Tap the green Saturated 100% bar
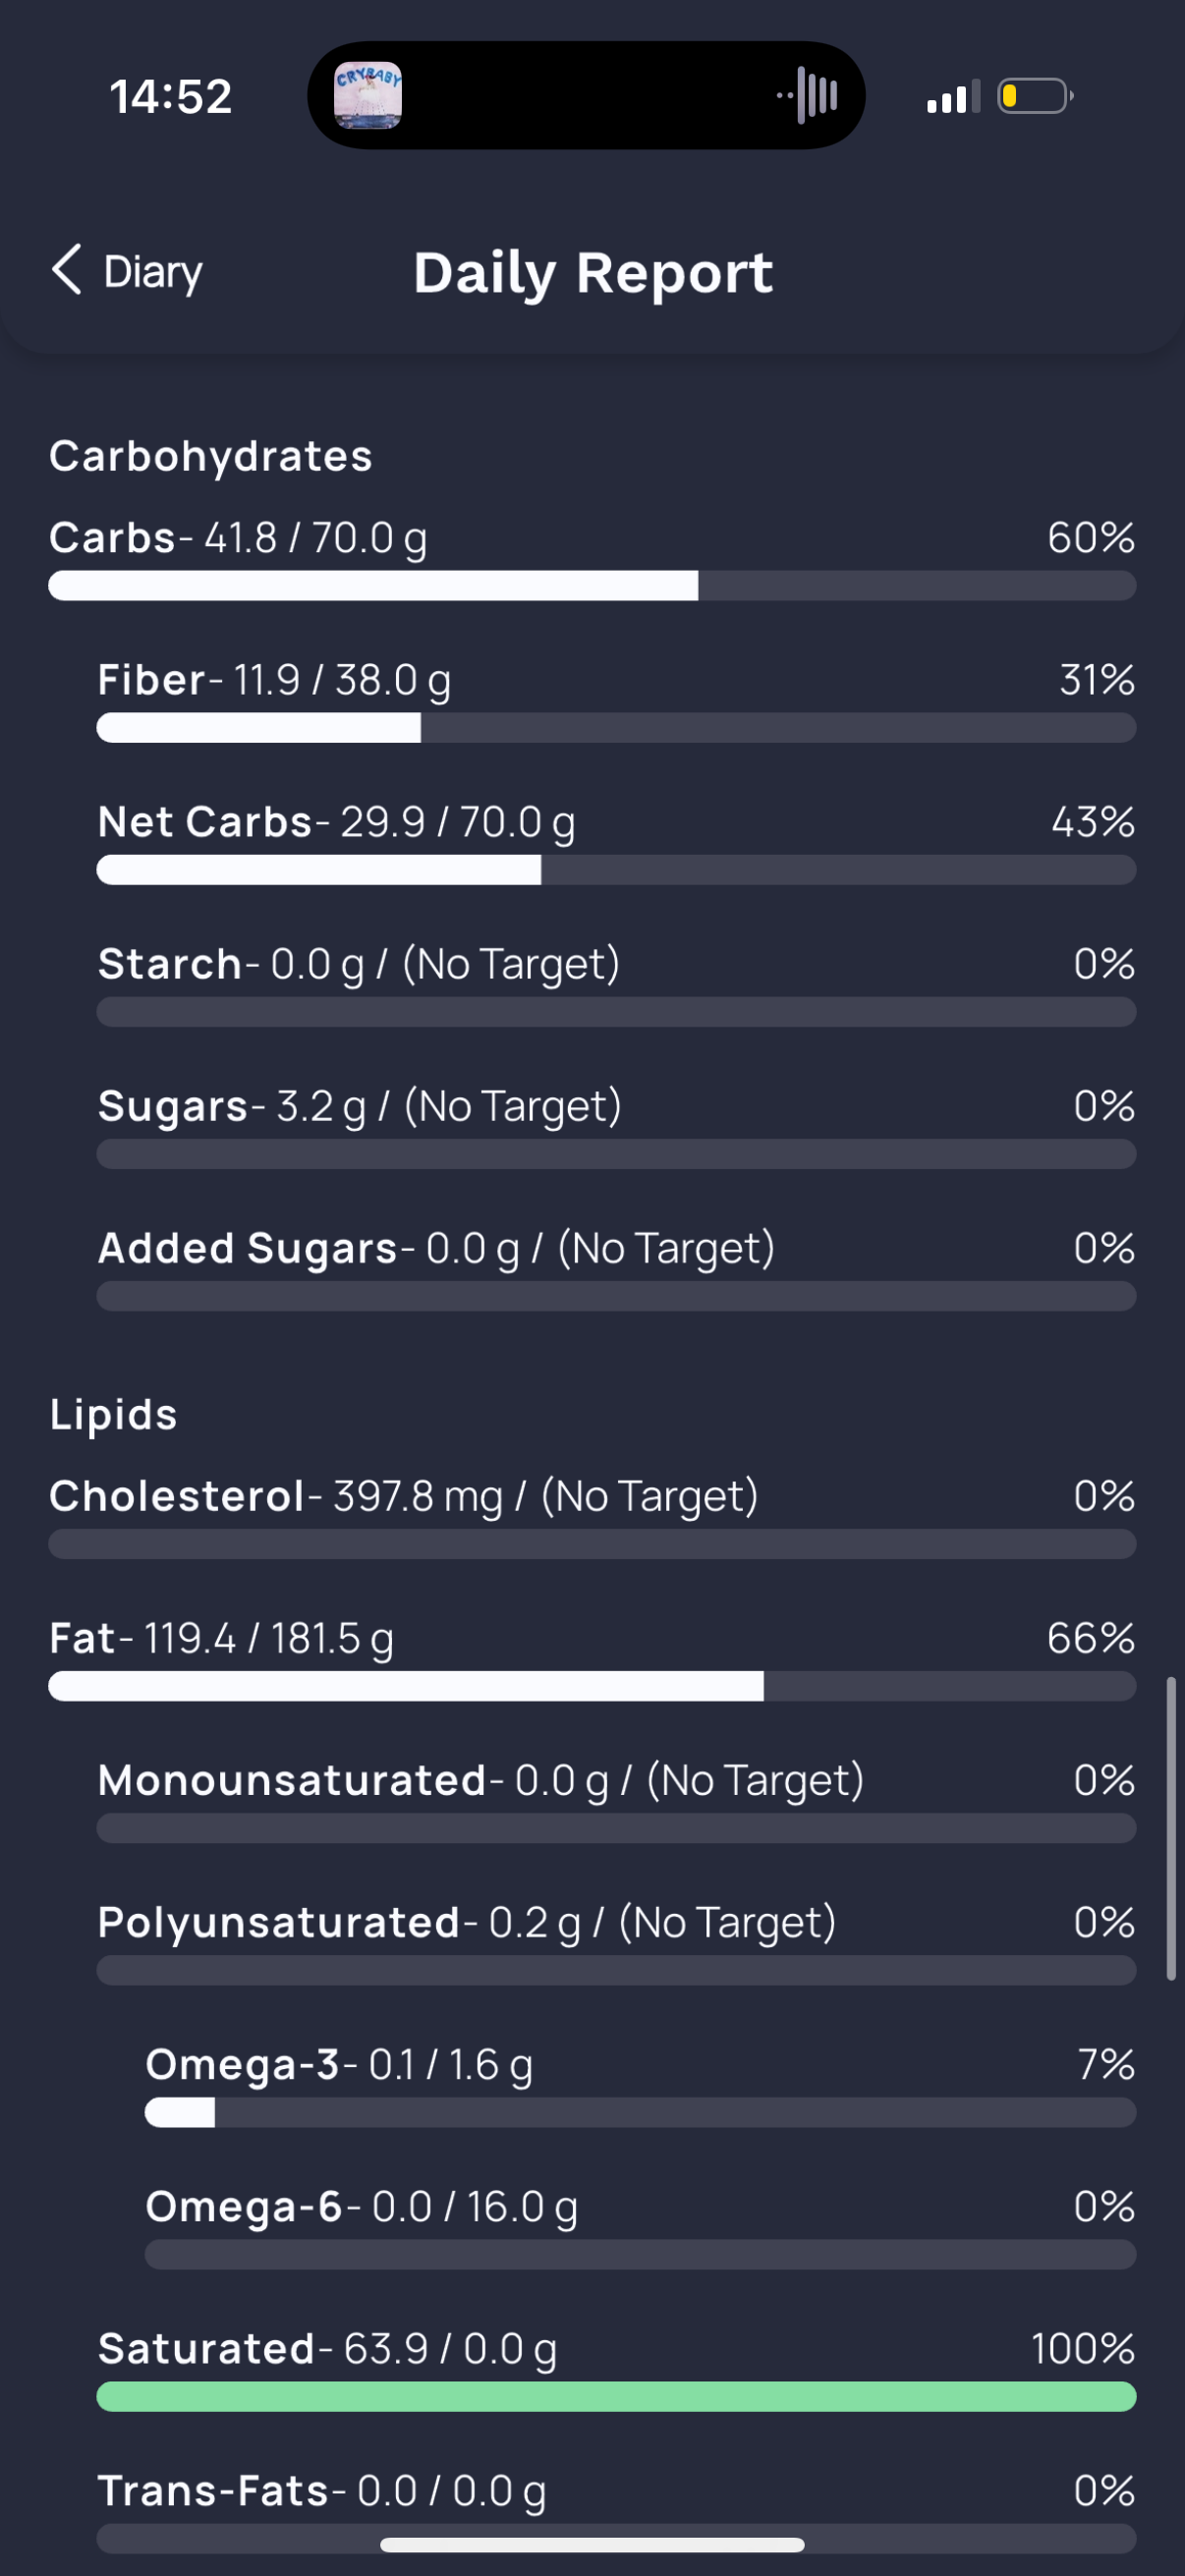 coord(616,2395)
